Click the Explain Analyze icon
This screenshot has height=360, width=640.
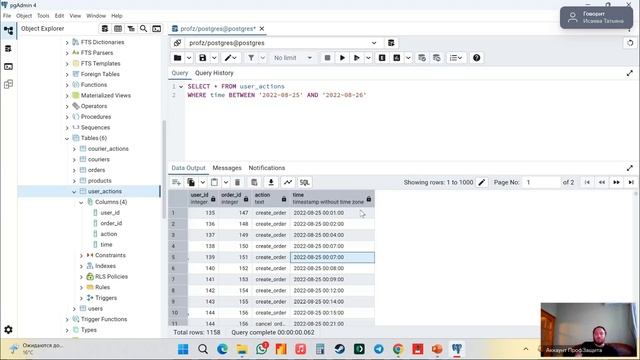(x=396, y=58)
